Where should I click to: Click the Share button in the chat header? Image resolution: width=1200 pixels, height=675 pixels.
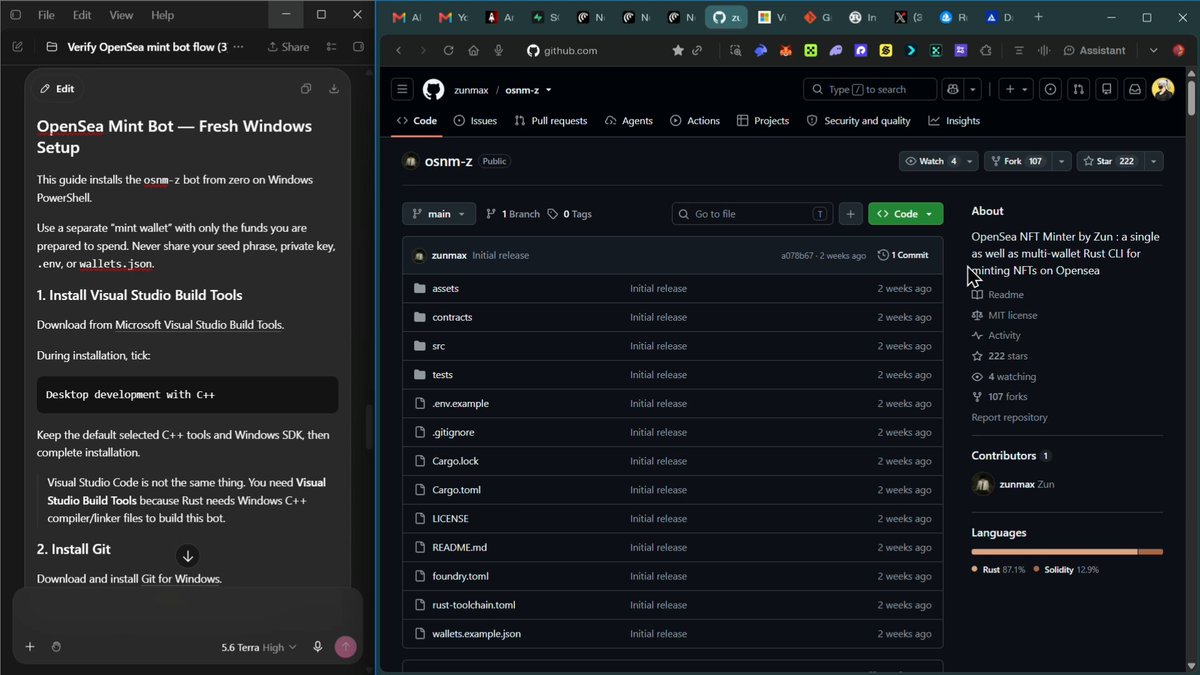pos(288,47)
